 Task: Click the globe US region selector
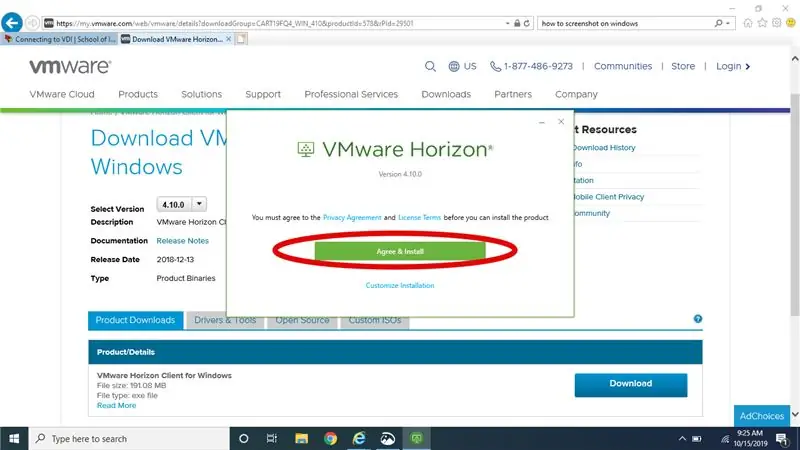(462, 66)
